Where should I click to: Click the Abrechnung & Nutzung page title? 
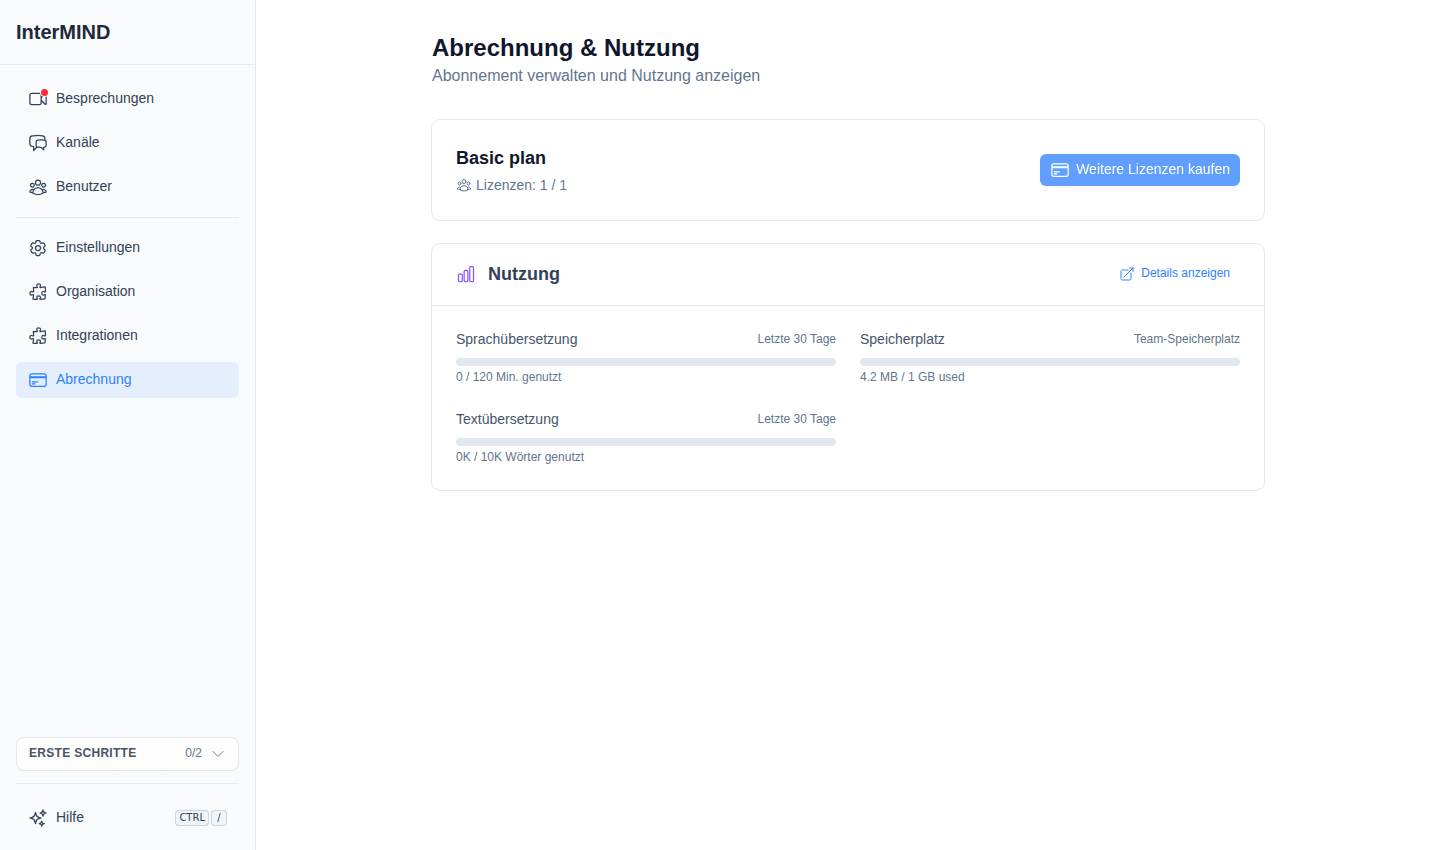(x=566, y=48)
